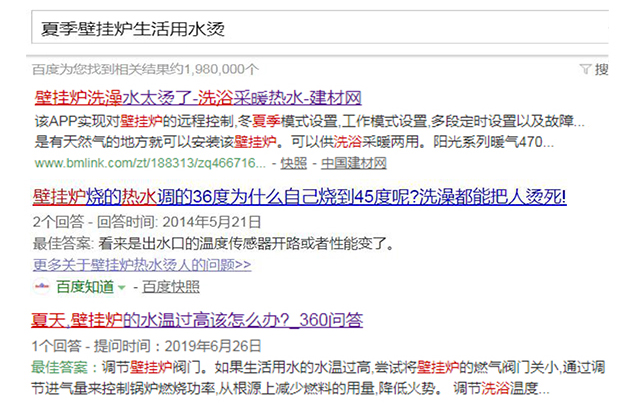Expand the dropdown arrow after bmlink URL

[x=273, y=163]
